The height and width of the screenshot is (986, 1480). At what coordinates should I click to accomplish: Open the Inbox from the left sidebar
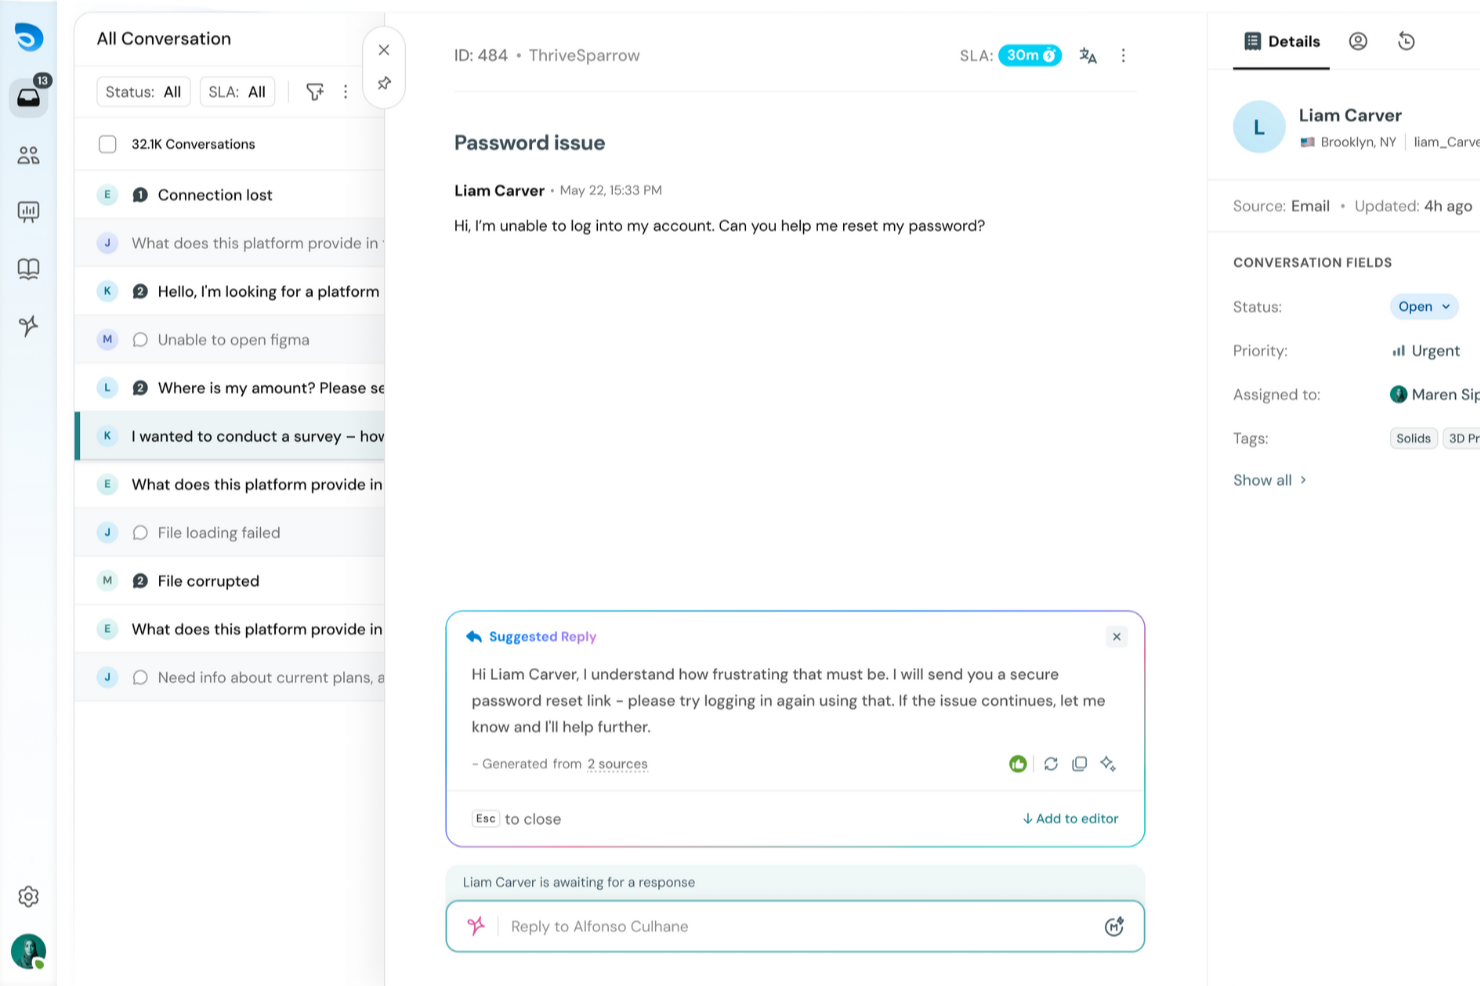pos(29,97)
